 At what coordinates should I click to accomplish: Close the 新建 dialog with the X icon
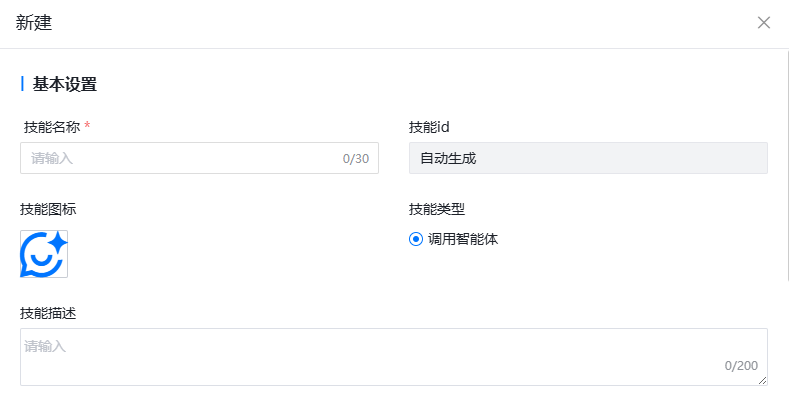click(763, 23)
